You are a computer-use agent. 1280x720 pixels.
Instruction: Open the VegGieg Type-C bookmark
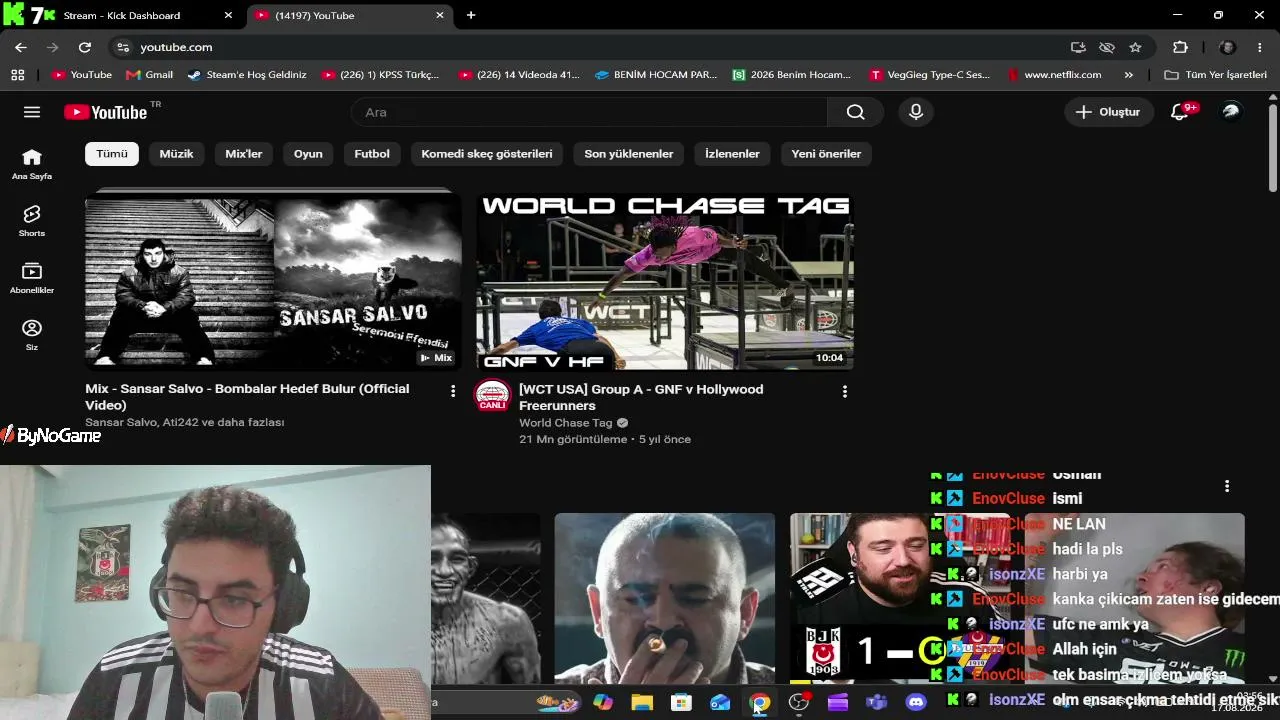(x=930, y=75)
